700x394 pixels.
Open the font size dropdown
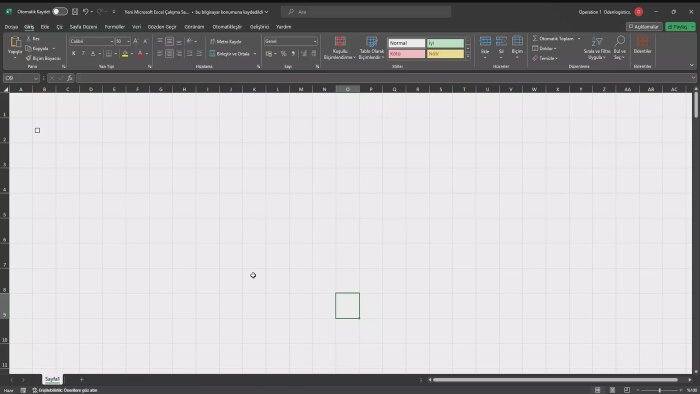tap(129, 41)
